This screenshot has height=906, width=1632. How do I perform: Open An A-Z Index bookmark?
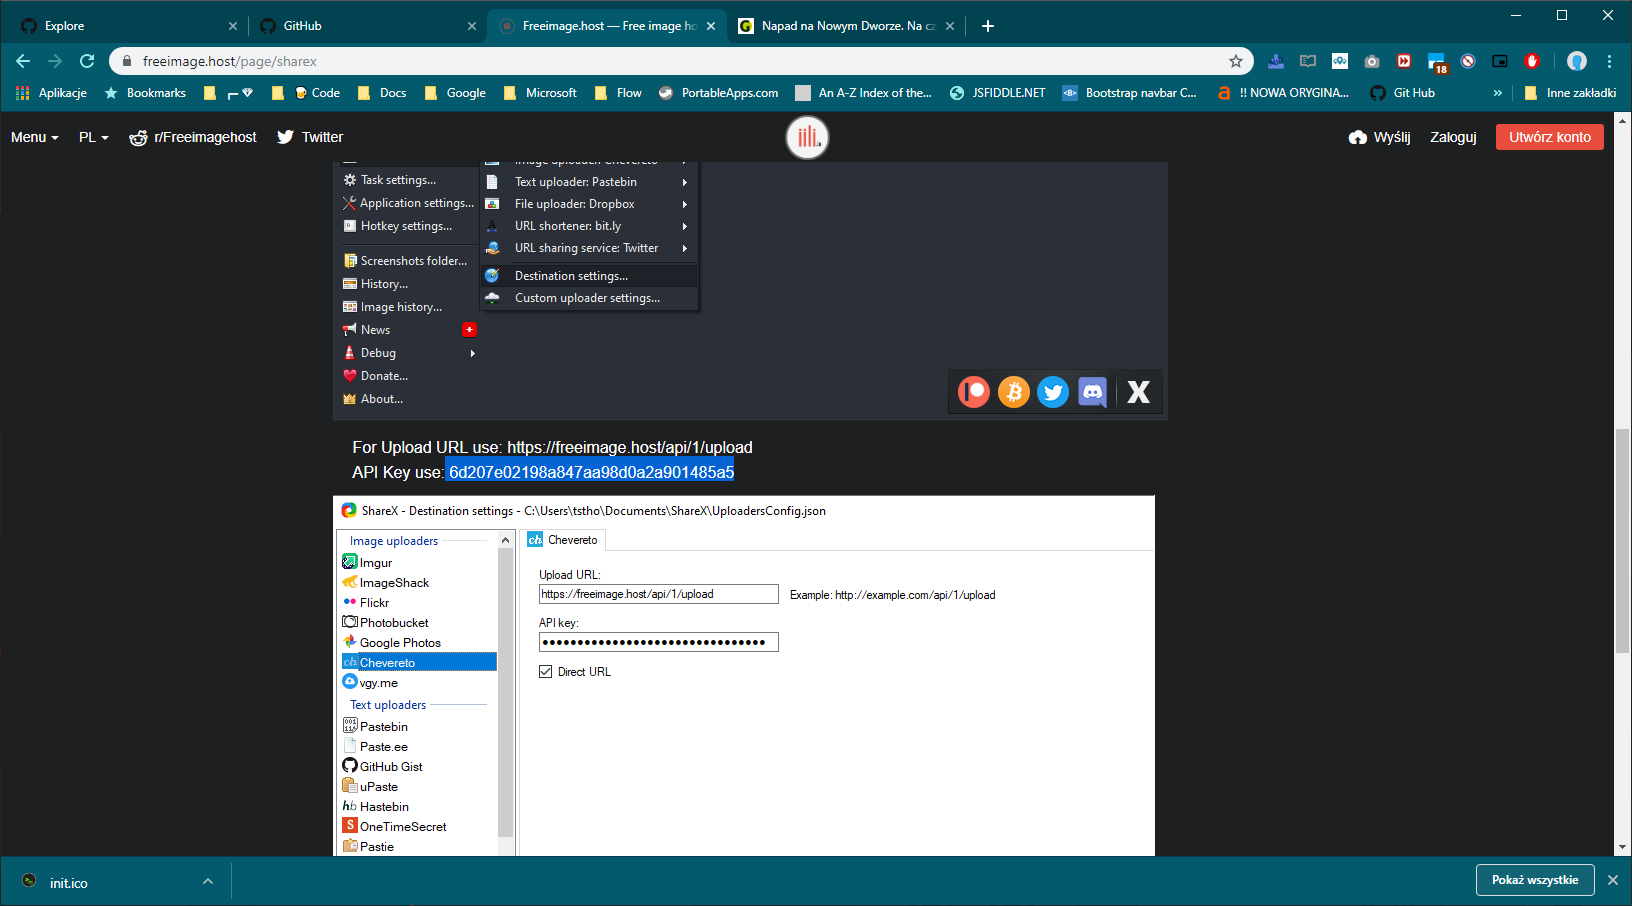[x=863, y=93]
